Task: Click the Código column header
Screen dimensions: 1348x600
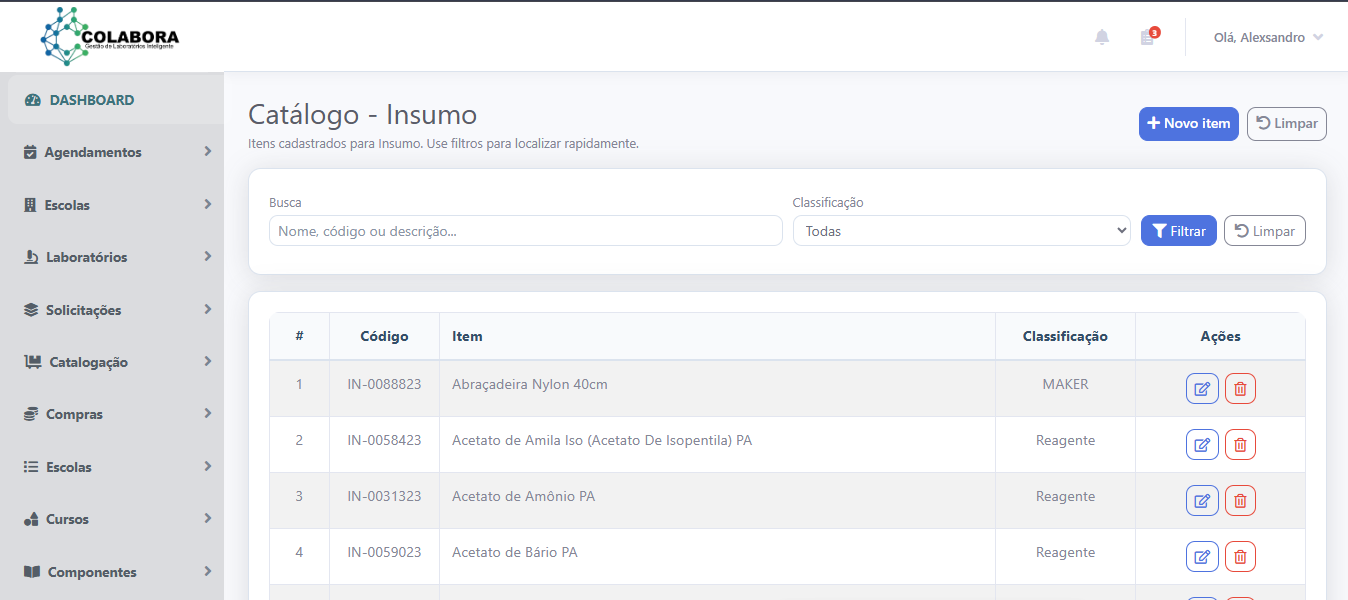Action: tap(384, 336)
